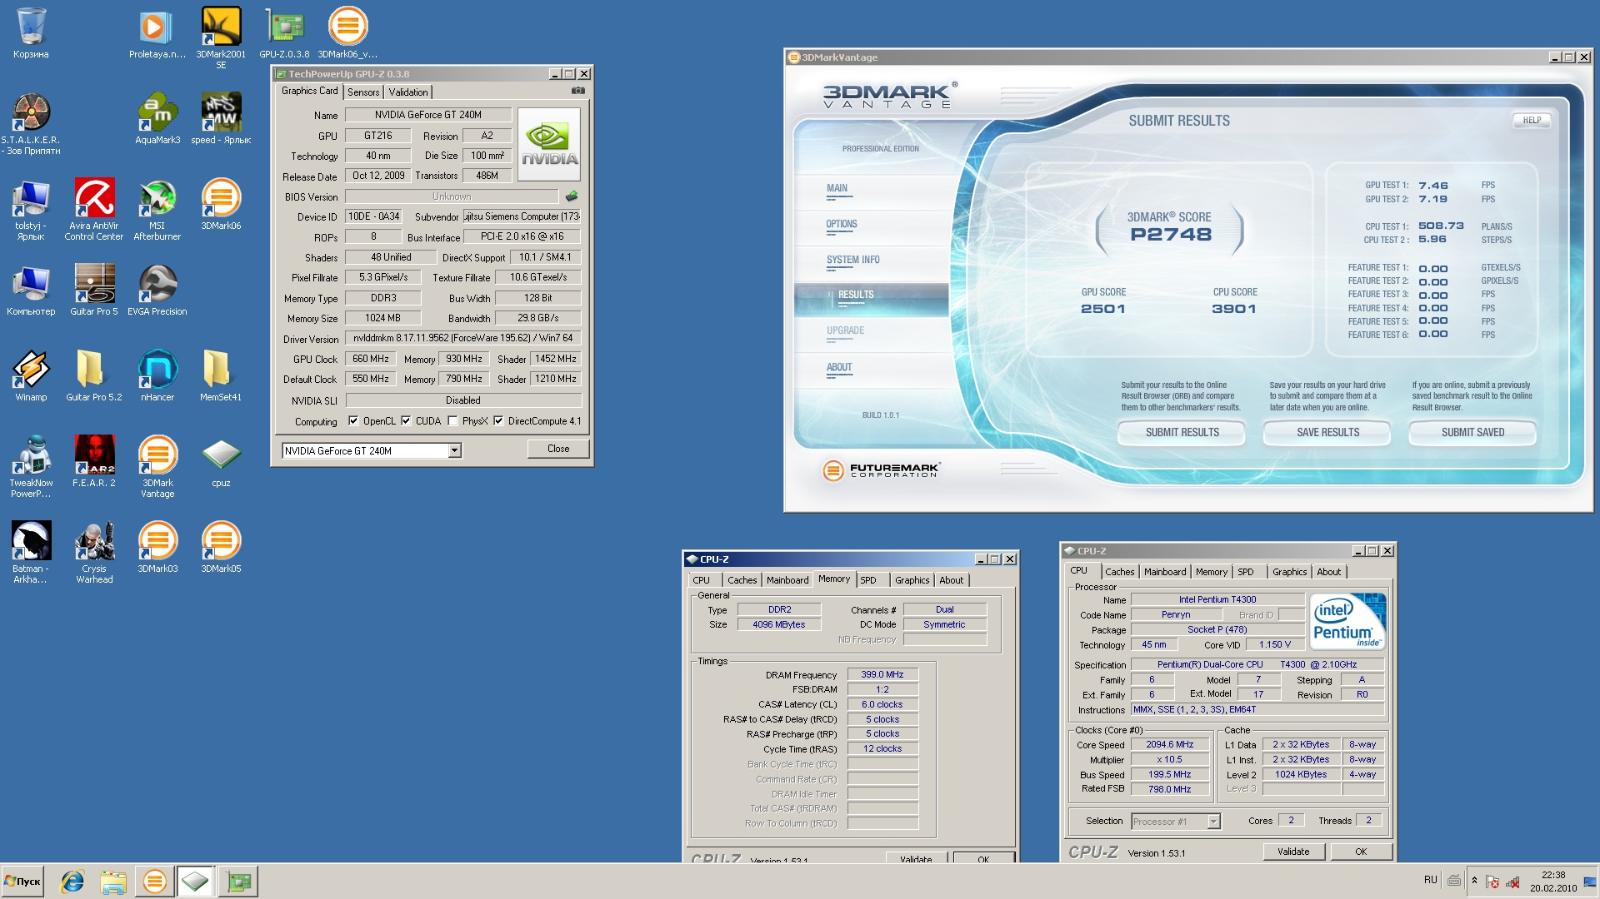The image size is (1600, 899).
Task: Click the Help button in 3DMark Vantage
Action: pyautogui.click(x=1532, y=120)
